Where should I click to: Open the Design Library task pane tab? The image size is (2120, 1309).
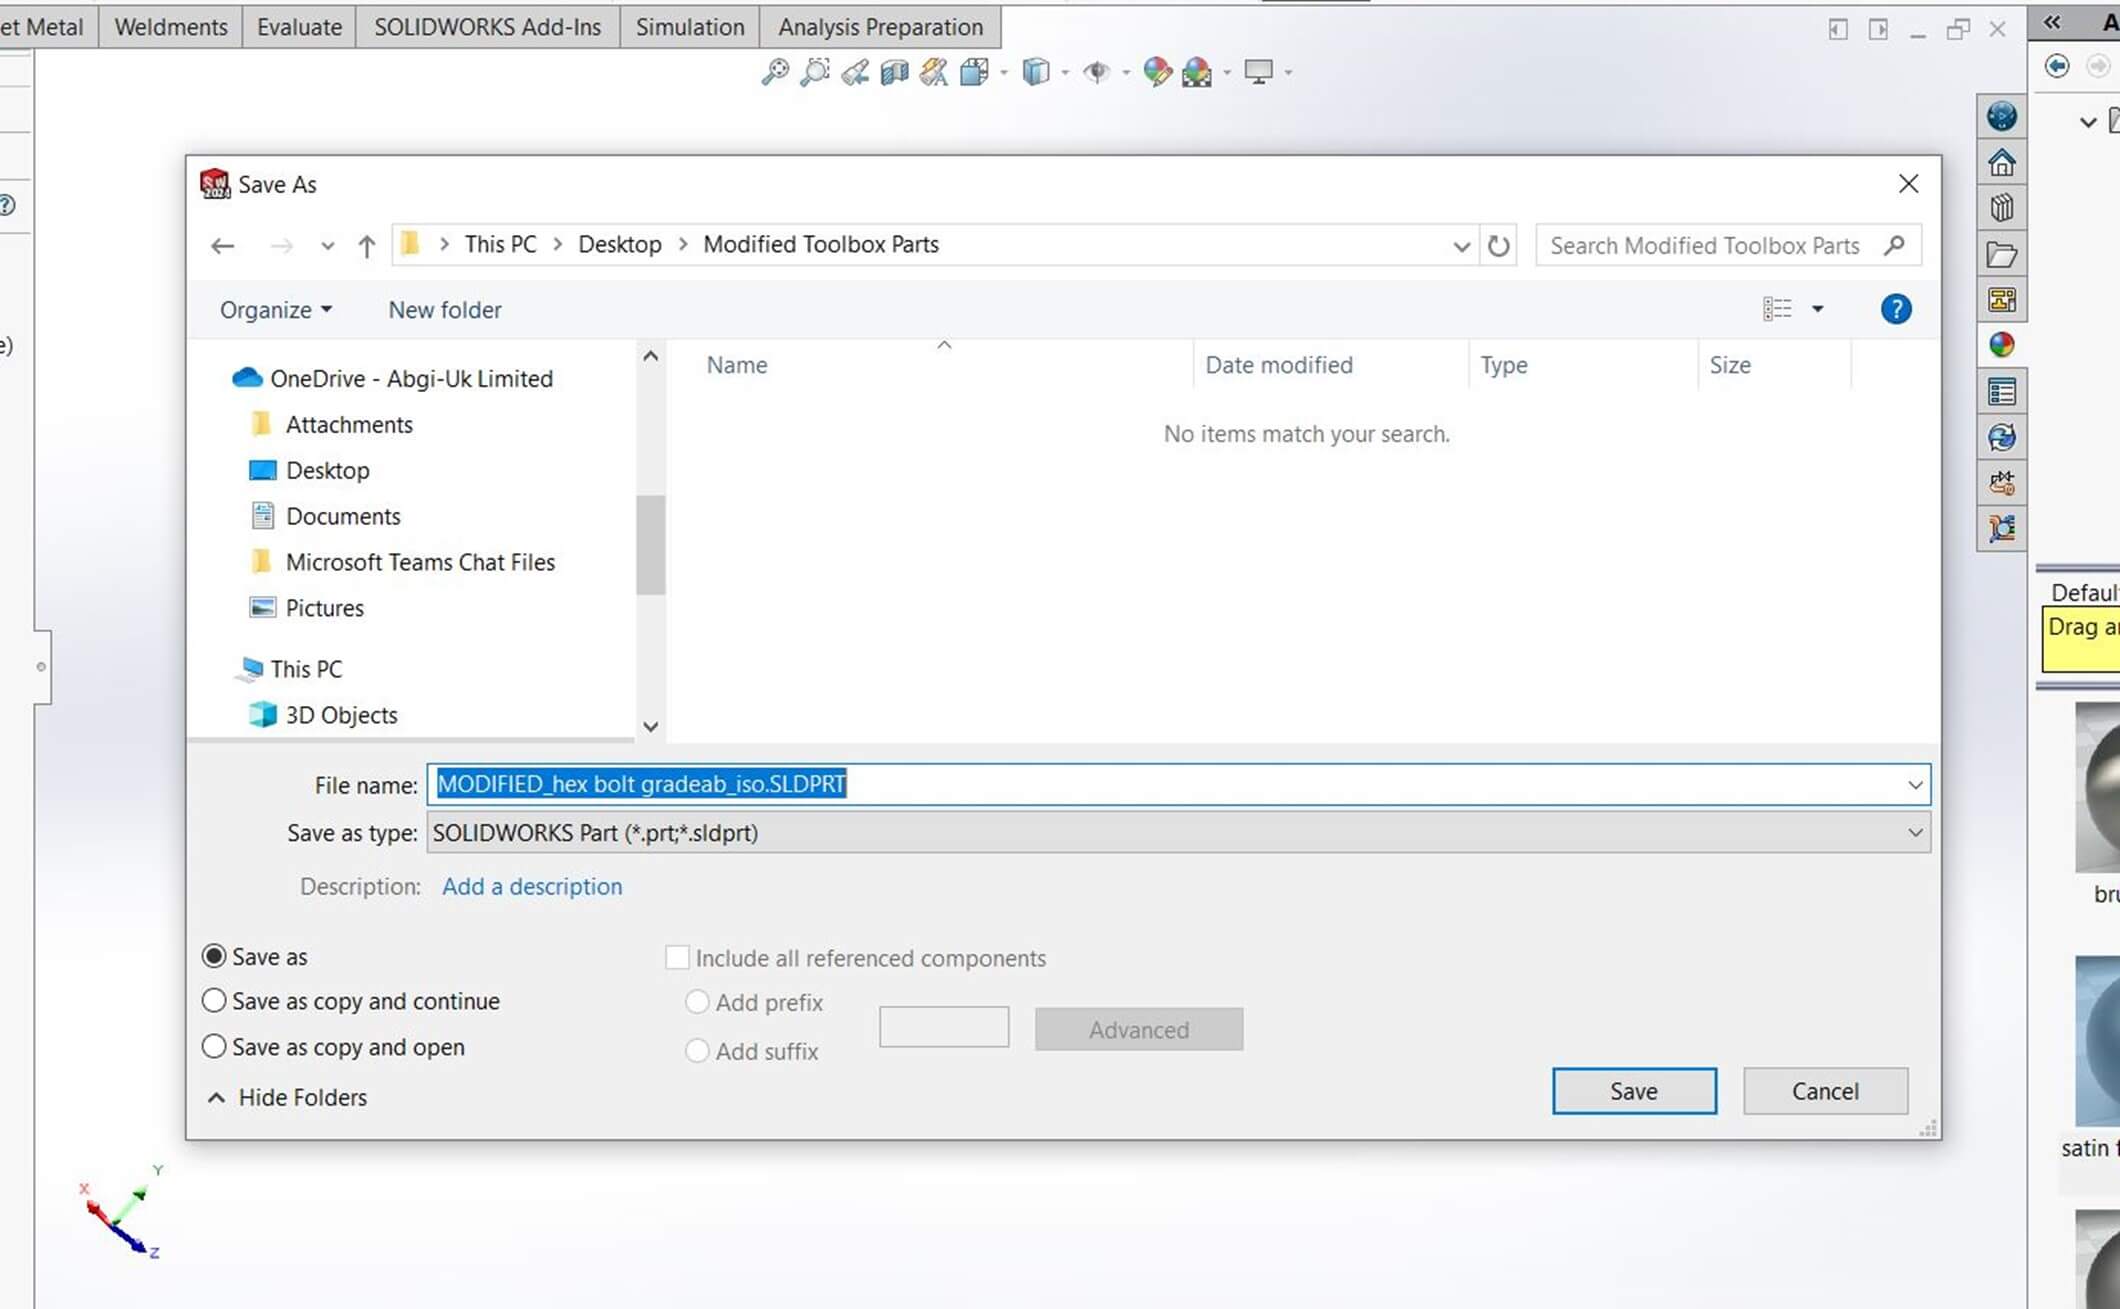(x=2002, y=208)
